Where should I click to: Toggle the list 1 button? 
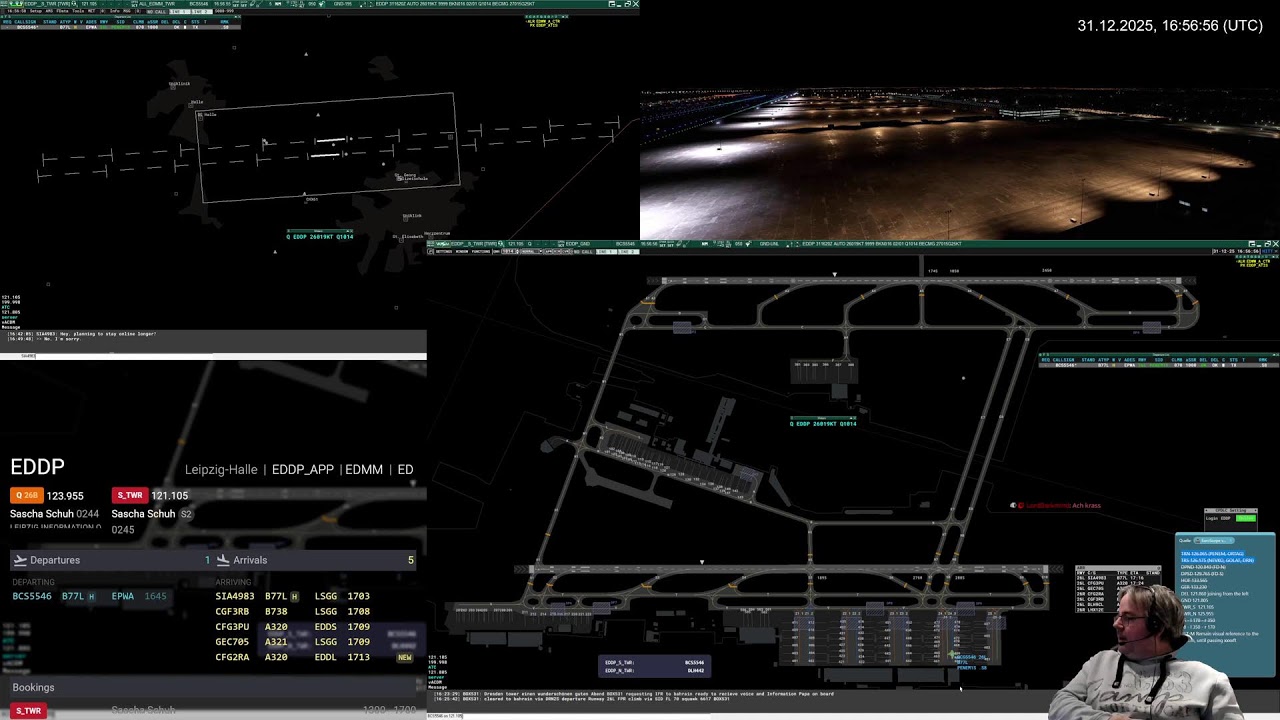coord(179,12)
